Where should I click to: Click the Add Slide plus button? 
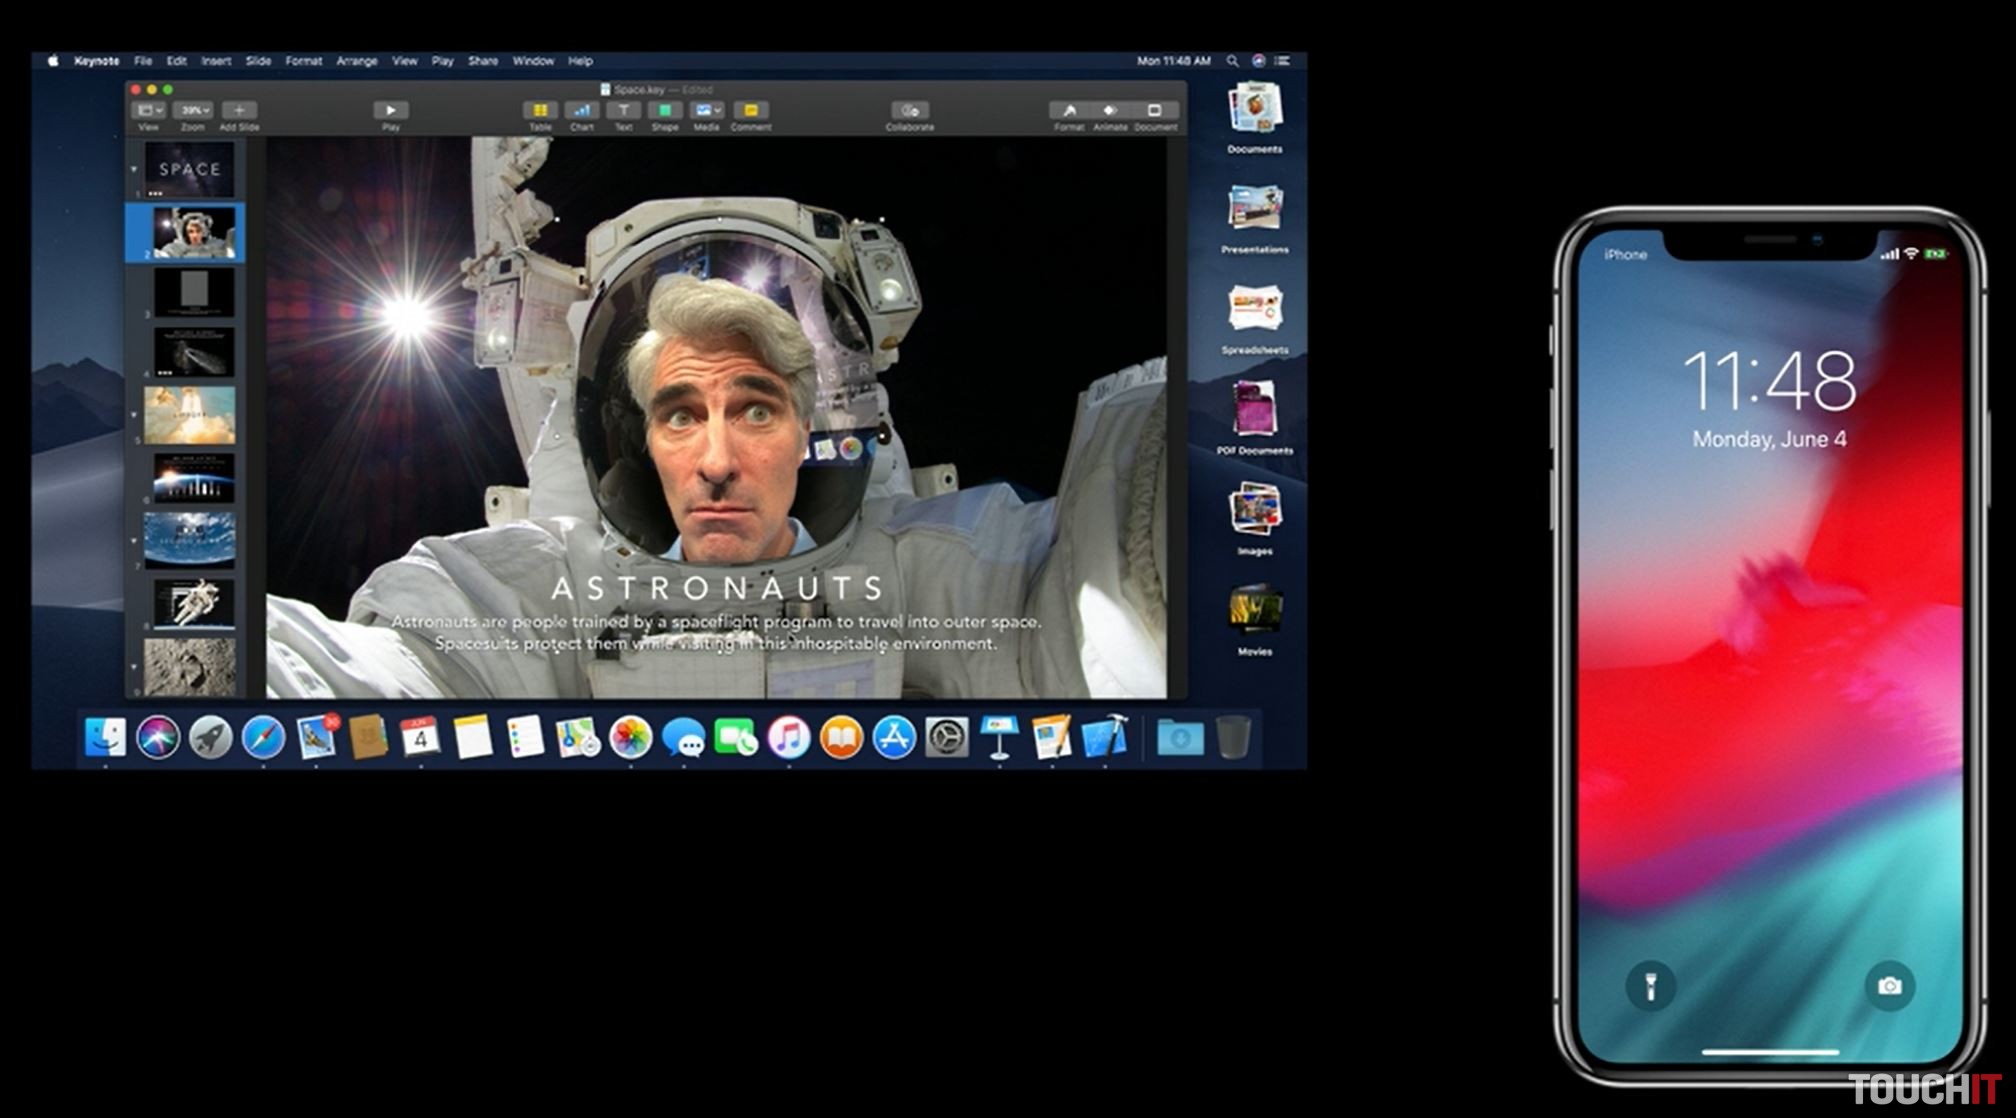[x=239, y=111]
